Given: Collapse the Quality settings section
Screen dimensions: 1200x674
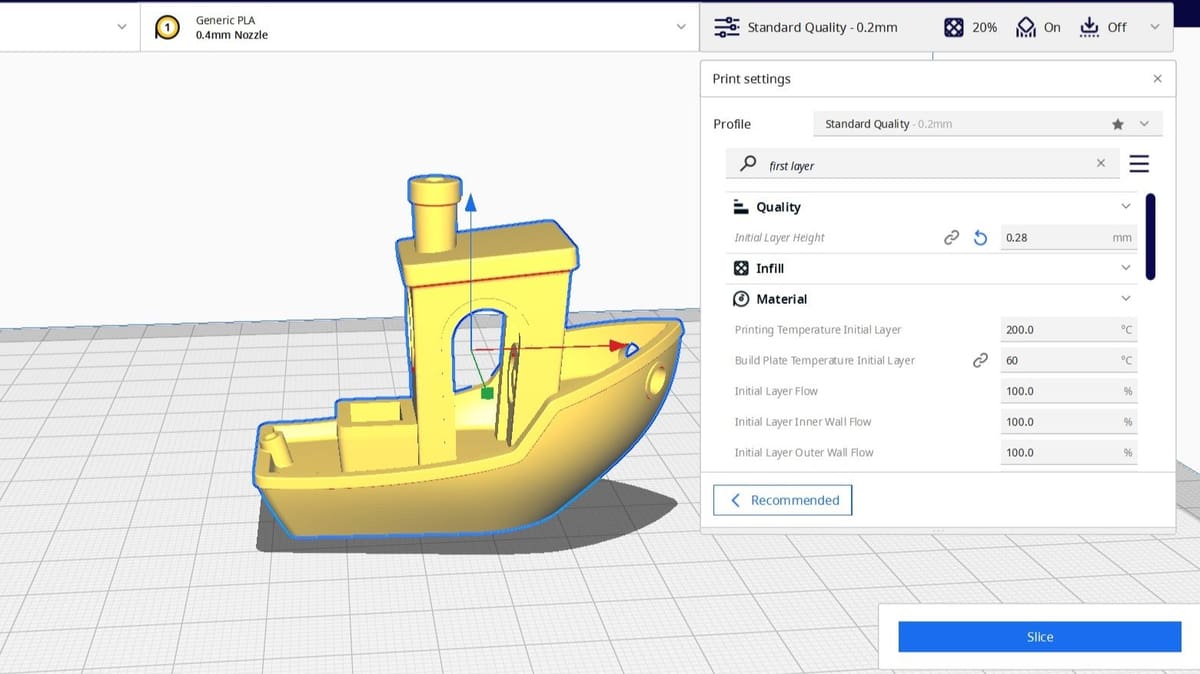Looking at the screenshot, I should [x=1126, y=207].
